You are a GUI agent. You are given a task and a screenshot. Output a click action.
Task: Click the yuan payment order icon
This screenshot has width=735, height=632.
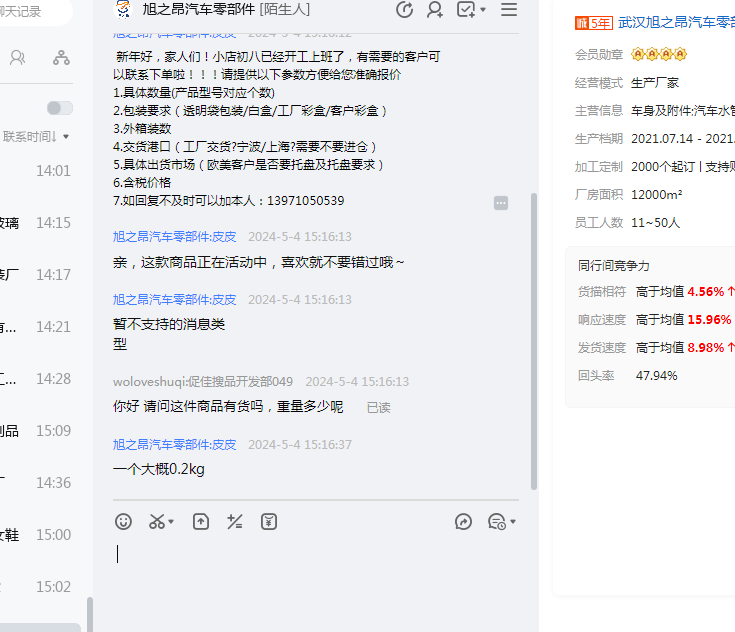[x=268, y=521]
